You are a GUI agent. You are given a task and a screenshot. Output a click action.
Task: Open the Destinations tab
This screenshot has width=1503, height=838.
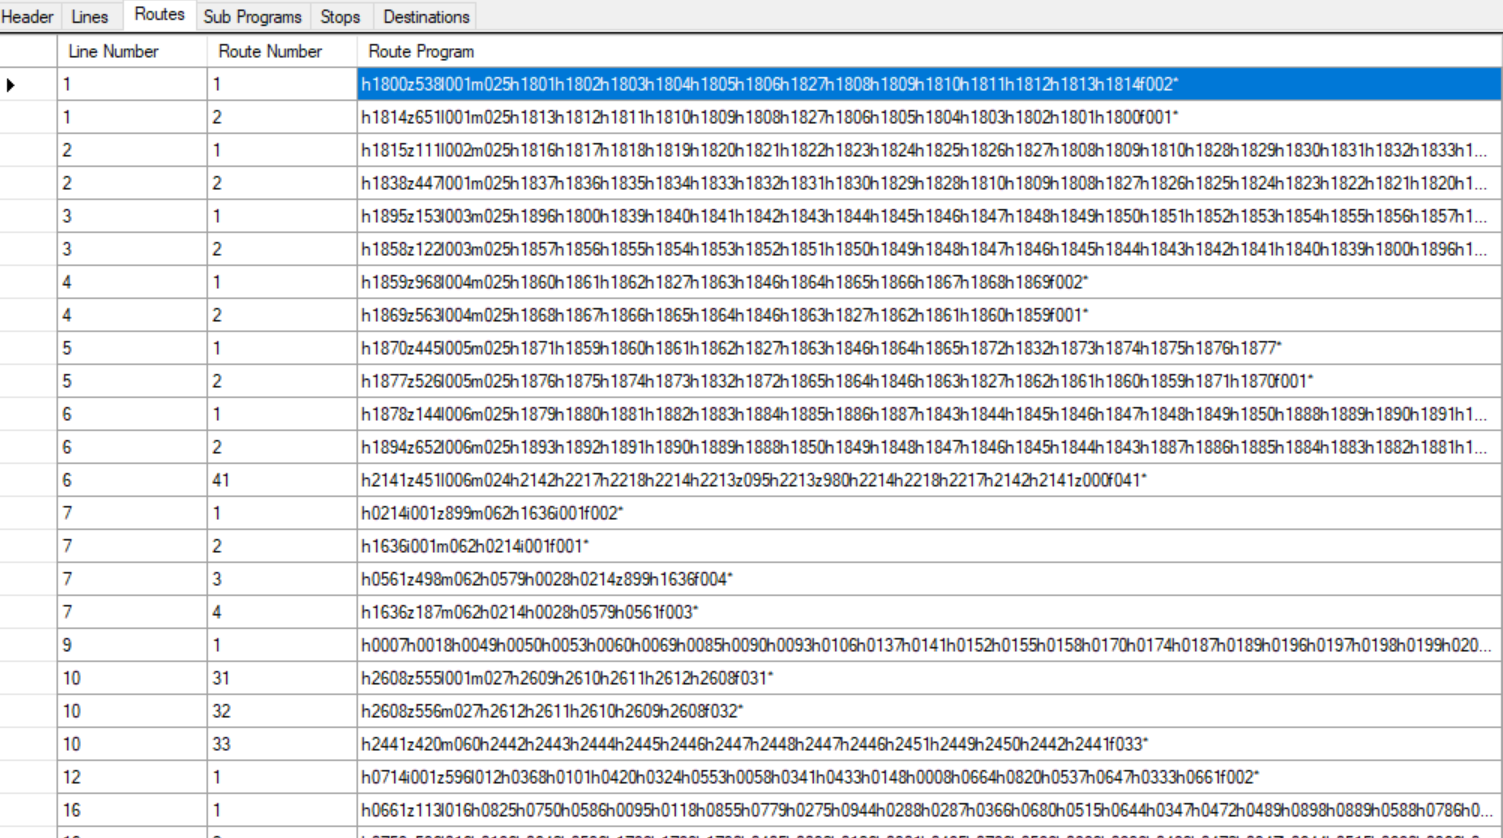pos(426,17)
